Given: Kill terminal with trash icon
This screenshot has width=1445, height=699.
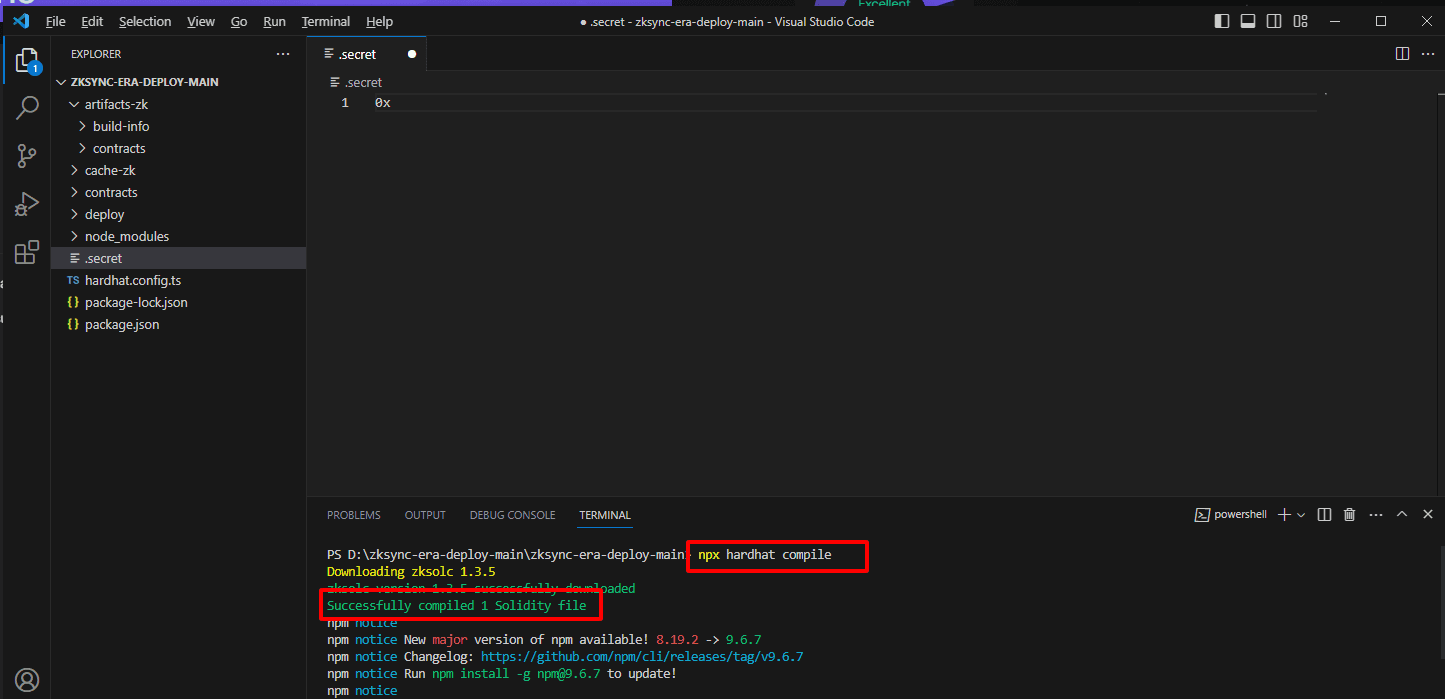Looking at the screenshot, I should coord(1349,515).
